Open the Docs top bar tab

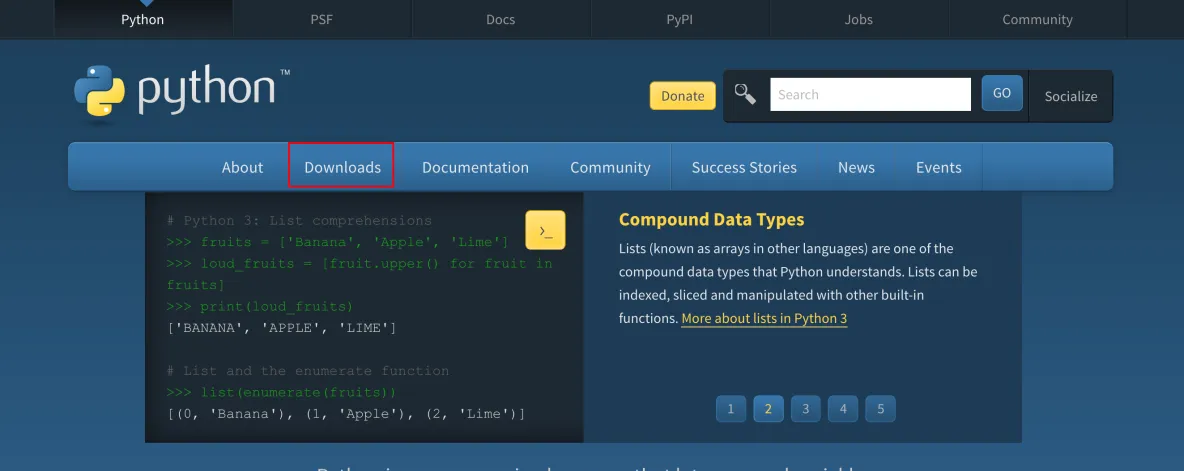click(x=501, y=20)
